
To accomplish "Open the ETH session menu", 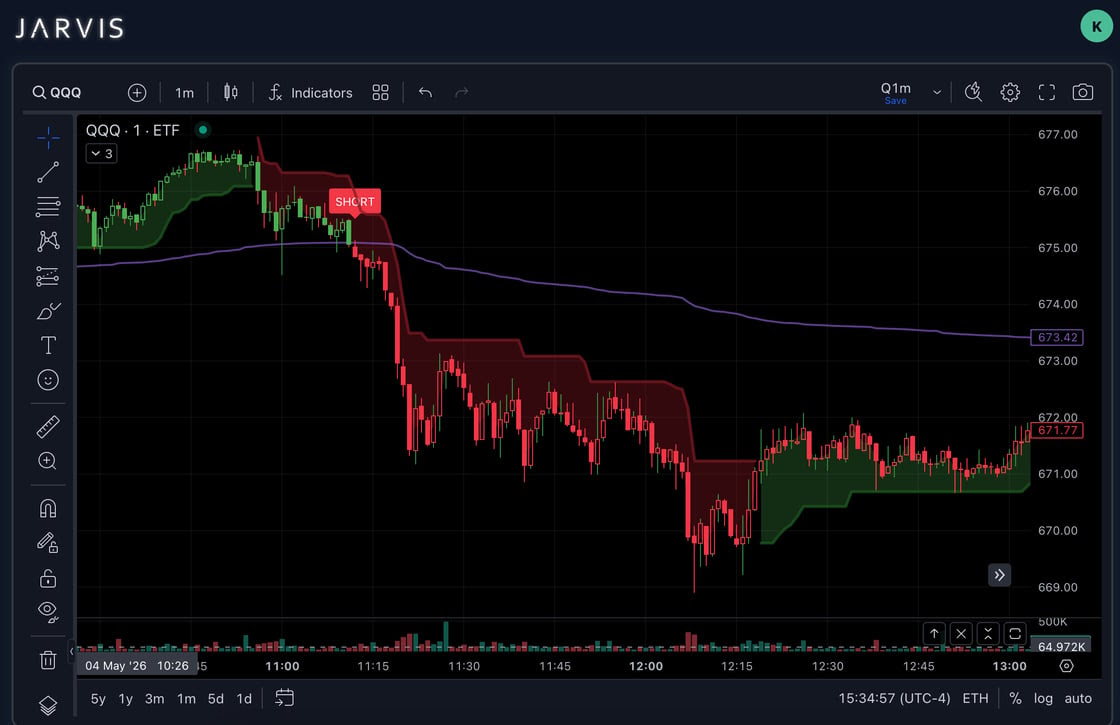I will click(975, 699).
